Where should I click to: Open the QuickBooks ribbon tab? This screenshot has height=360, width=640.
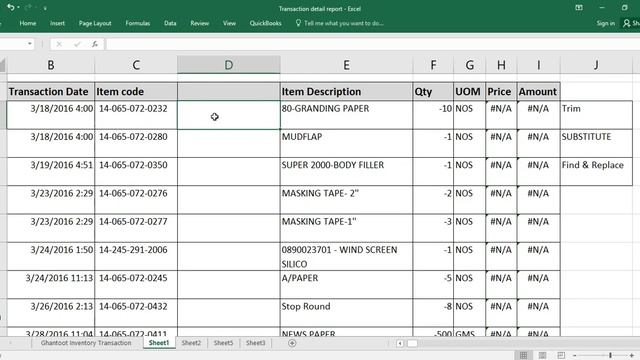(x=265, y=23)
